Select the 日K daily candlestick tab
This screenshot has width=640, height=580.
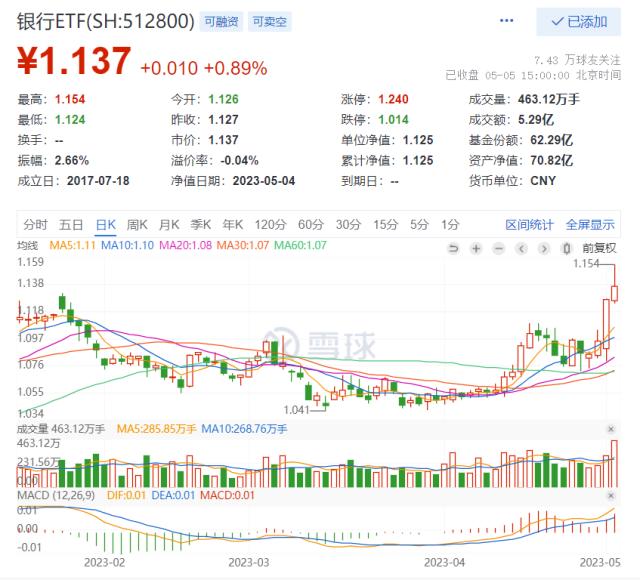[x=106, y=224]
